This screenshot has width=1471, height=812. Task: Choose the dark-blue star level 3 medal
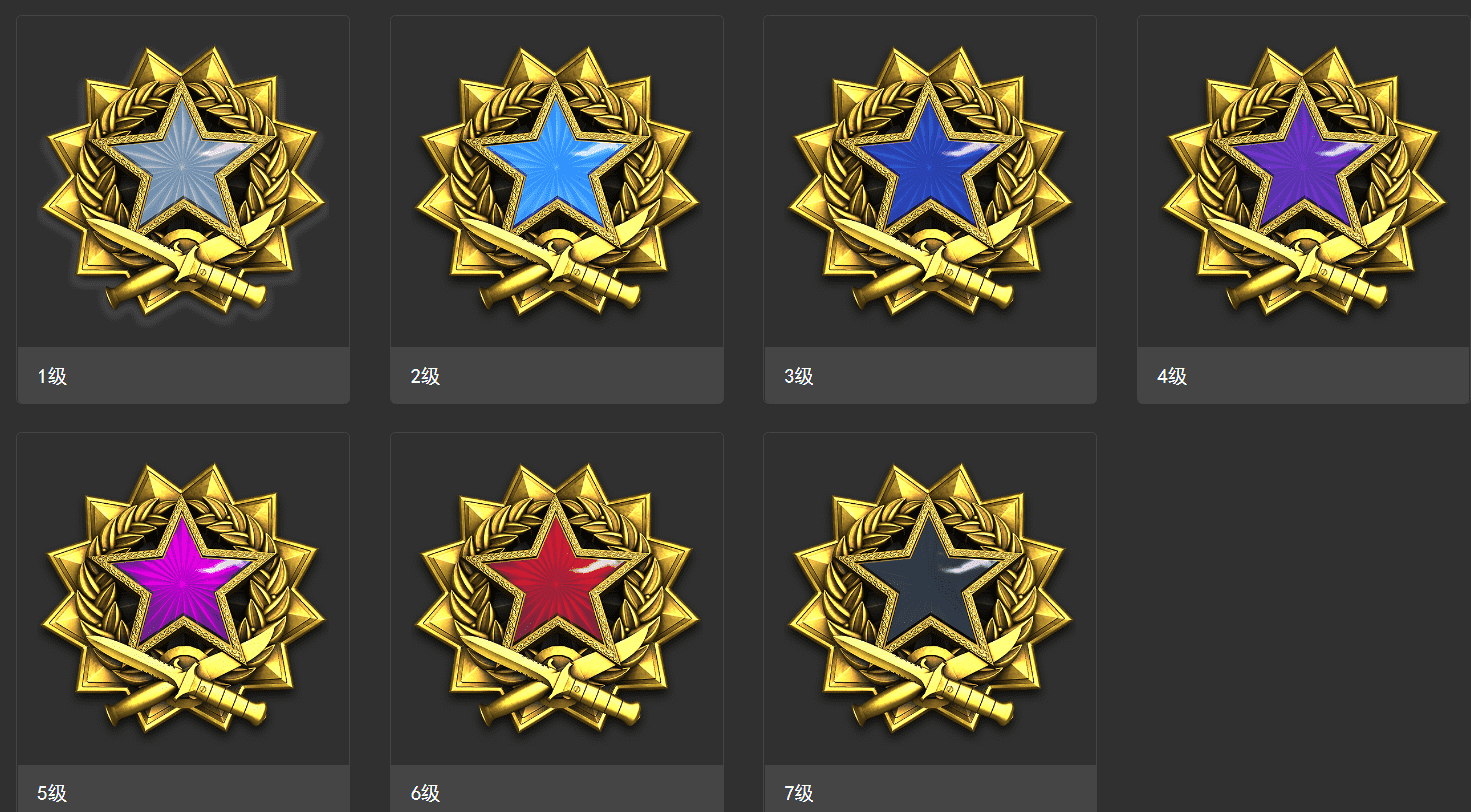pos(930,181)
